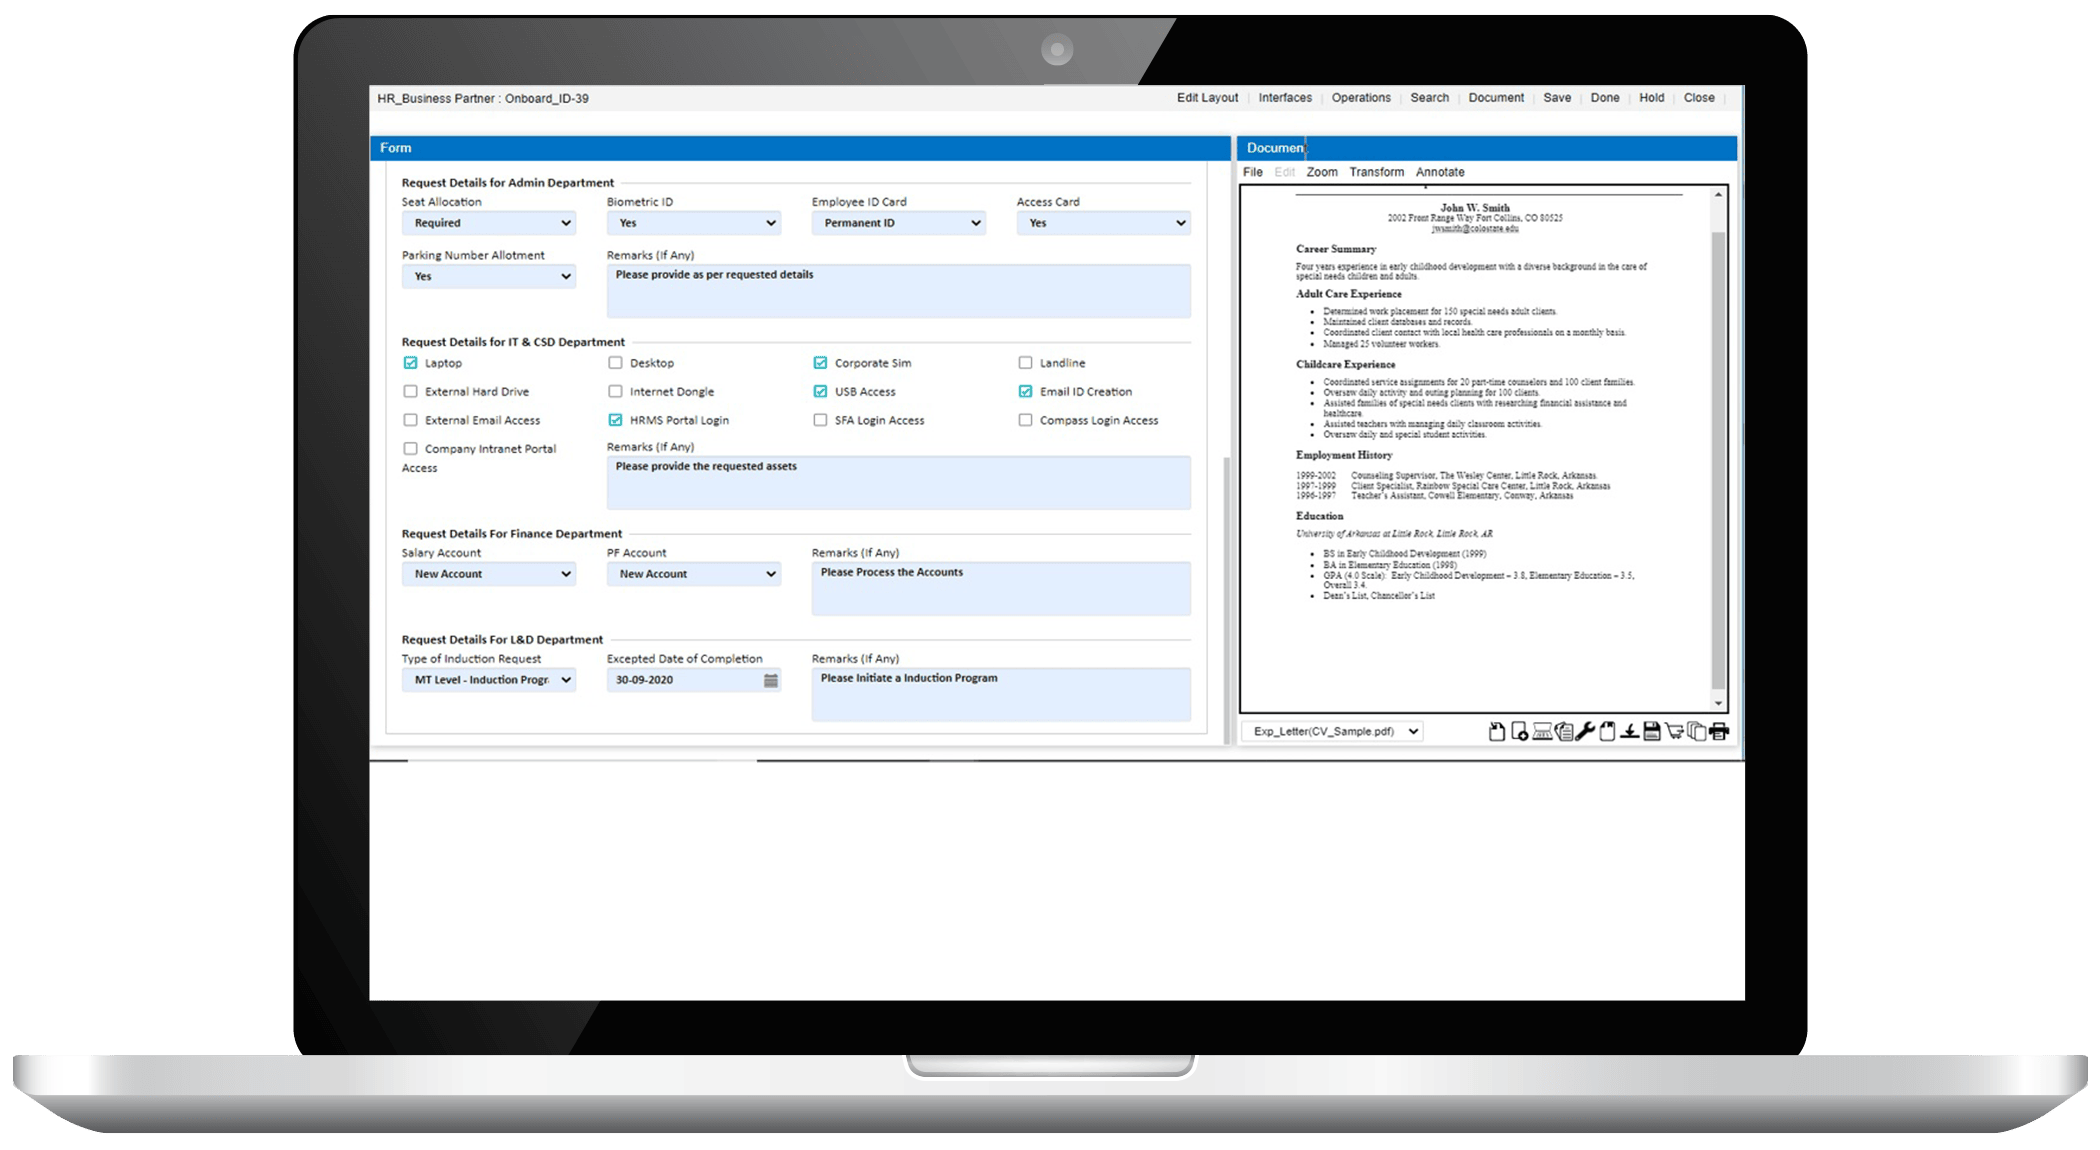2100x1150 pixels.
Task: Enable the Desktop checkbox
Action: [615, 363]
